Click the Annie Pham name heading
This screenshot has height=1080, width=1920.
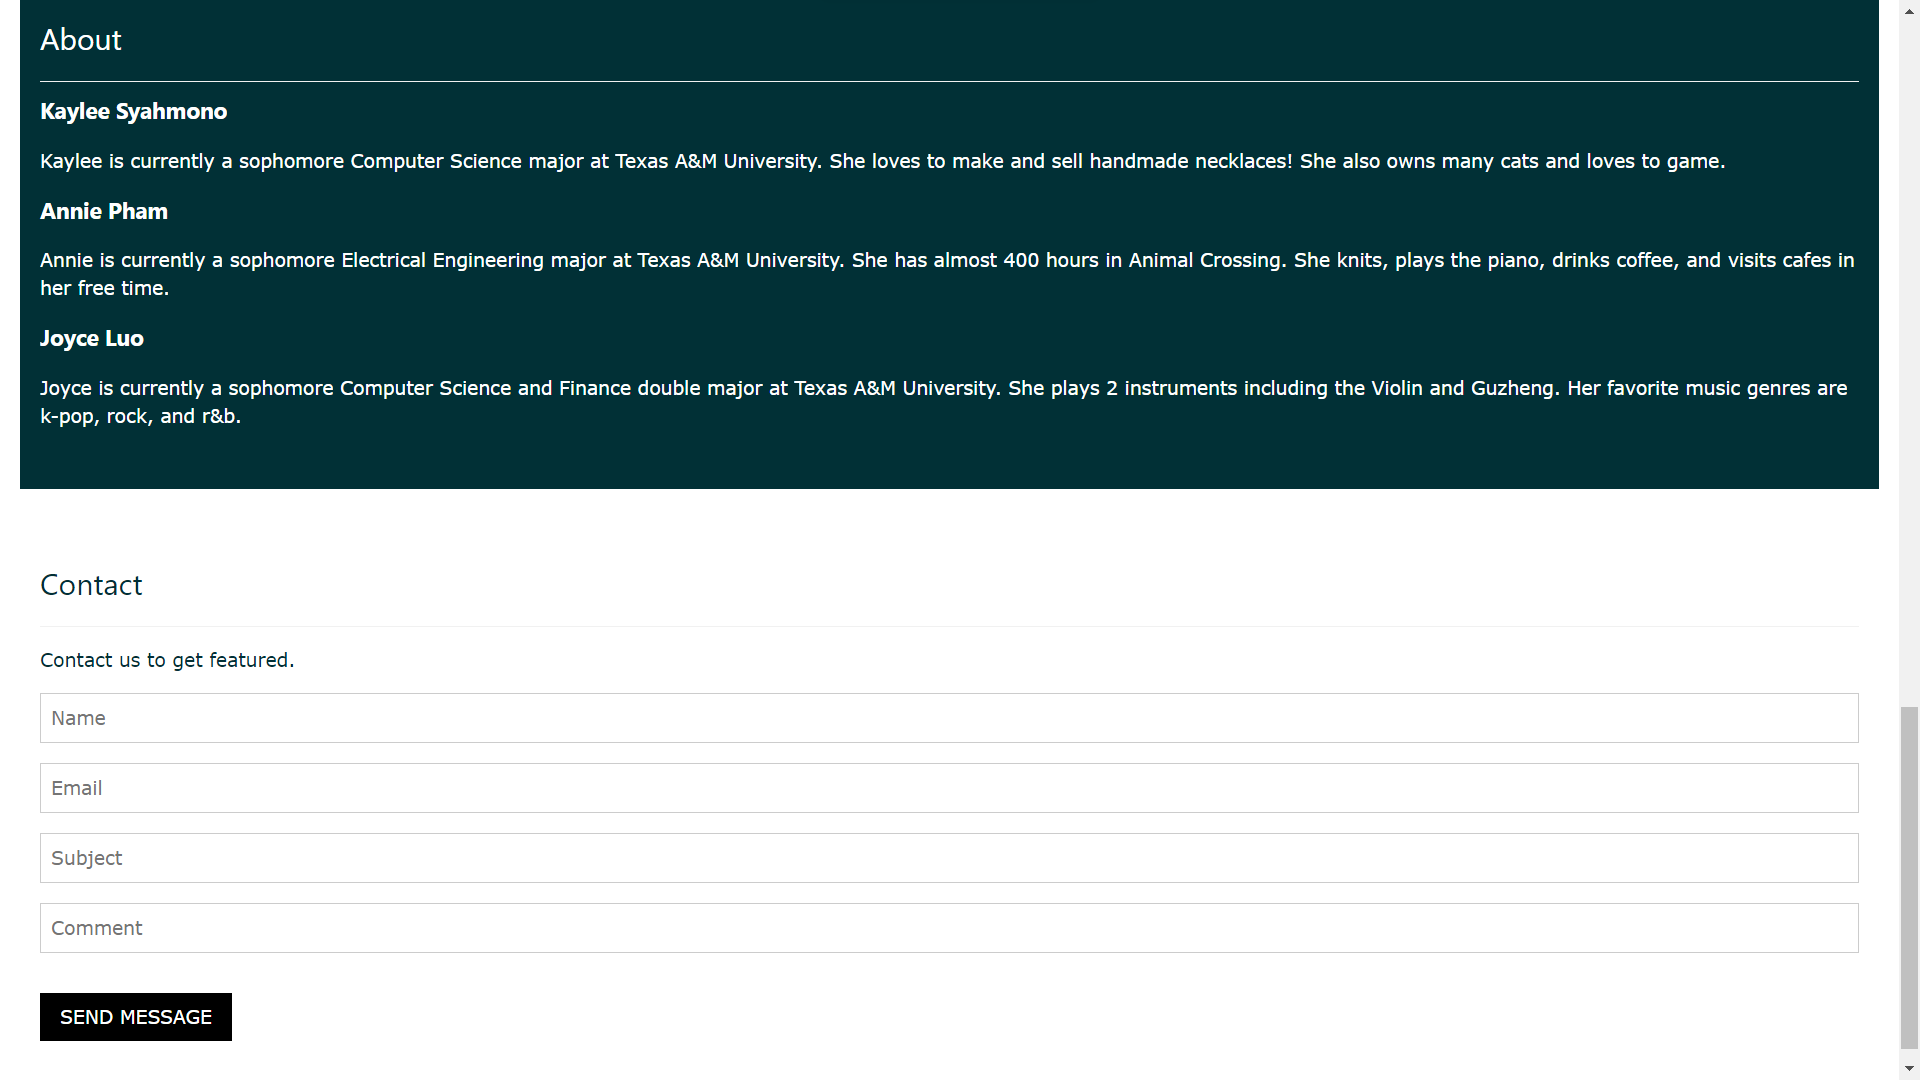(x=104, y=212)
